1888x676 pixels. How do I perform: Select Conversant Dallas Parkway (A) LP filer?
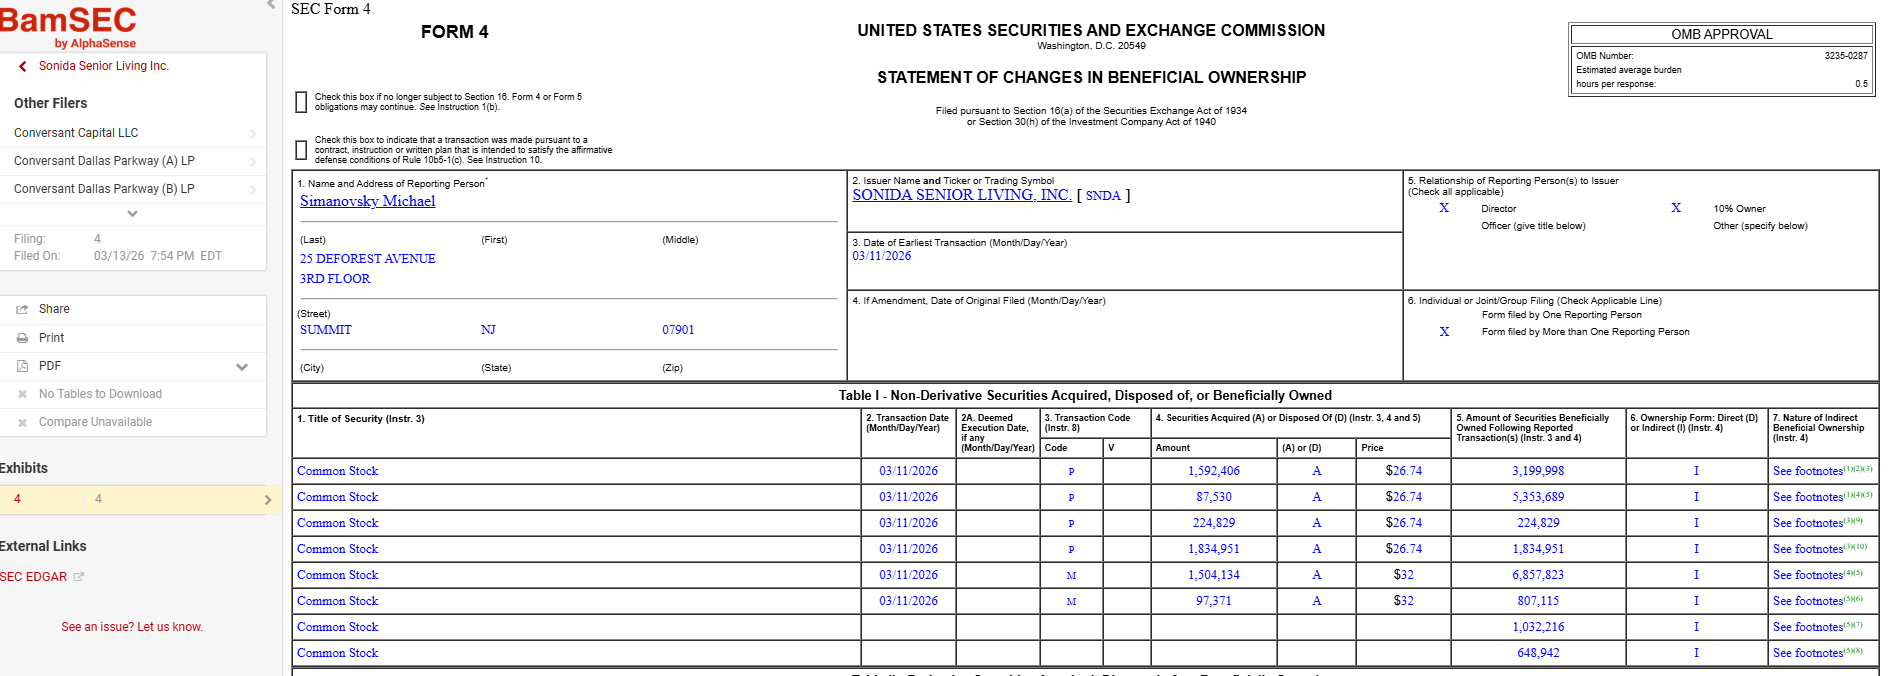(104, 161)
